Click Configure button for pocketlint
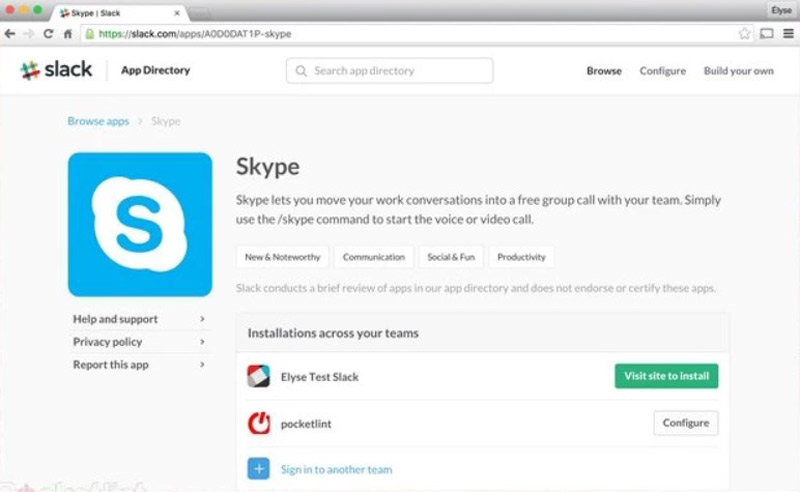This screenshot has height=492, width=800. 686,423
